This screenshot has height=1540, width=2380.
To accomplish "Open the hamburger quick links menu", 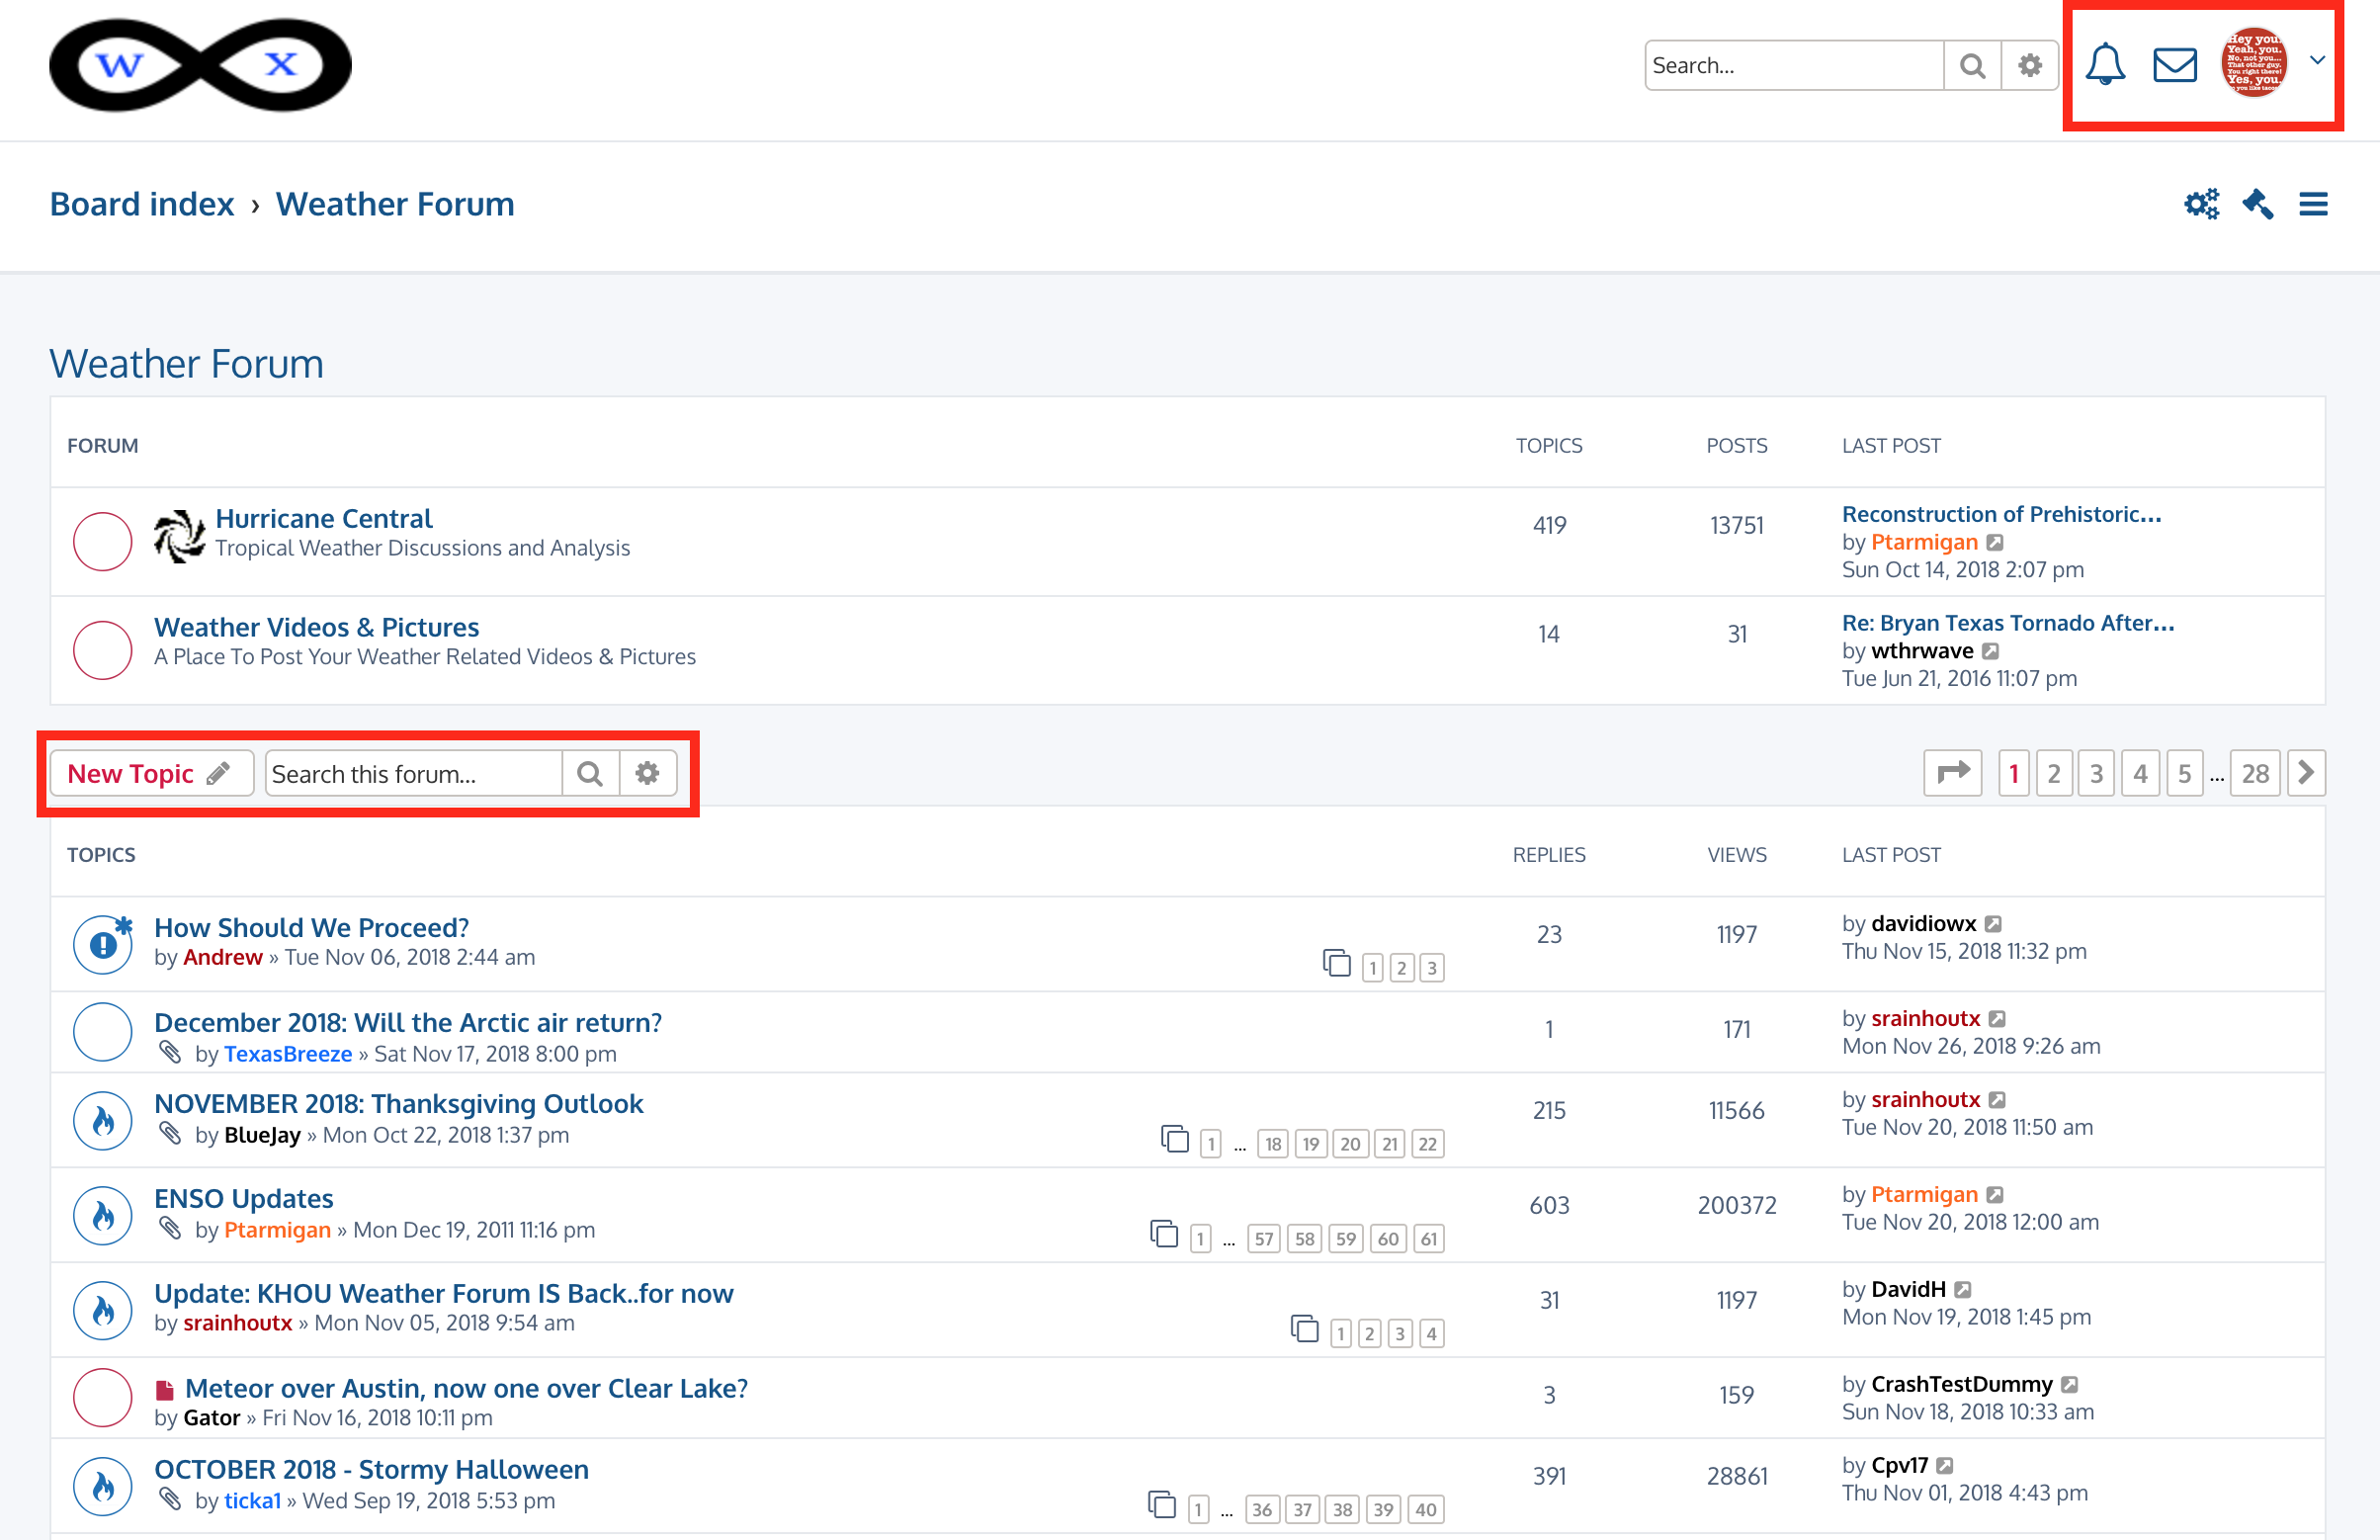I will (2313, 205).
